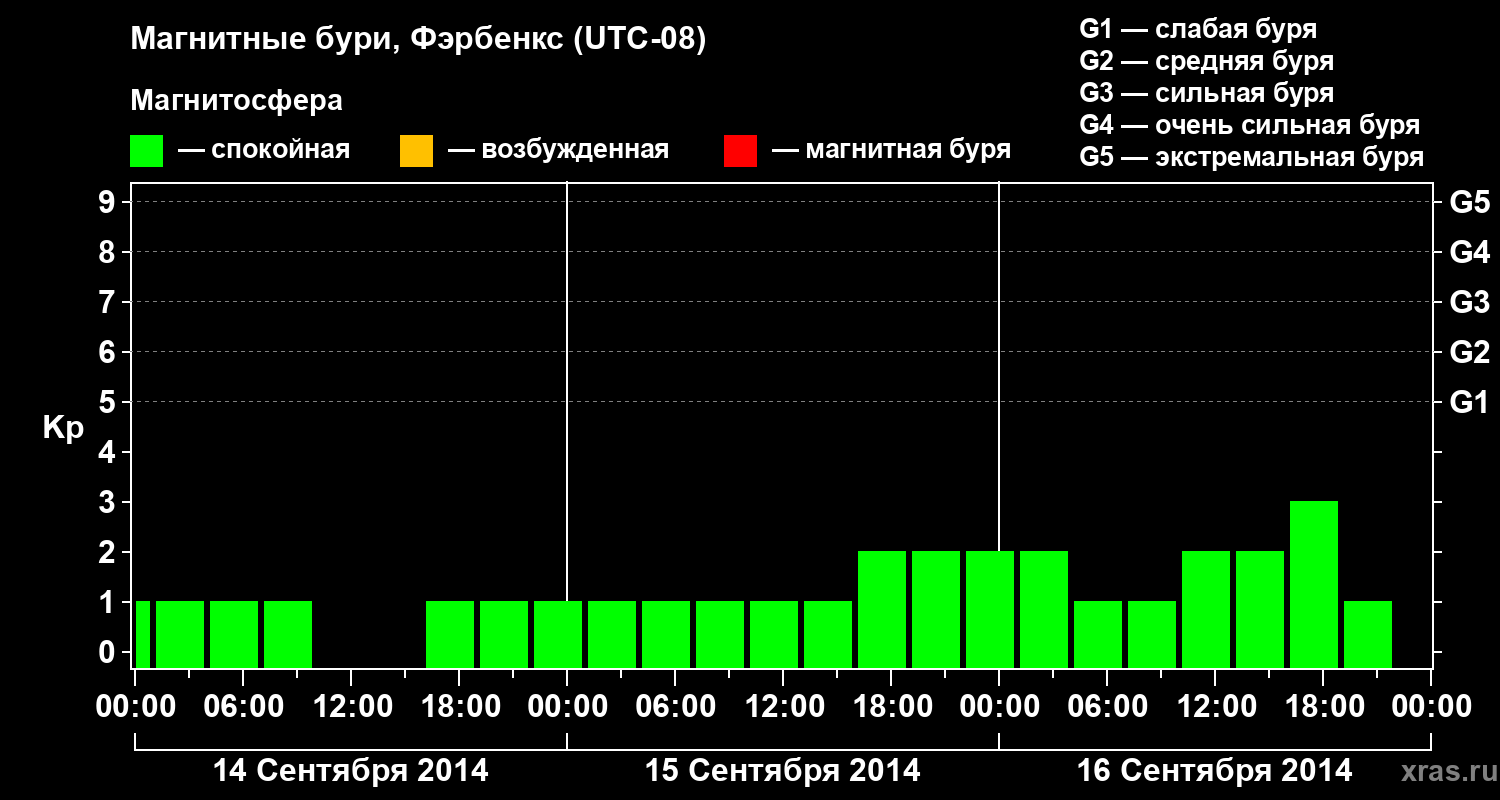1500x800 pixels.
Task: Click the 18:00 time label for 14 Сентября
Action: click(x=459, y=706)
